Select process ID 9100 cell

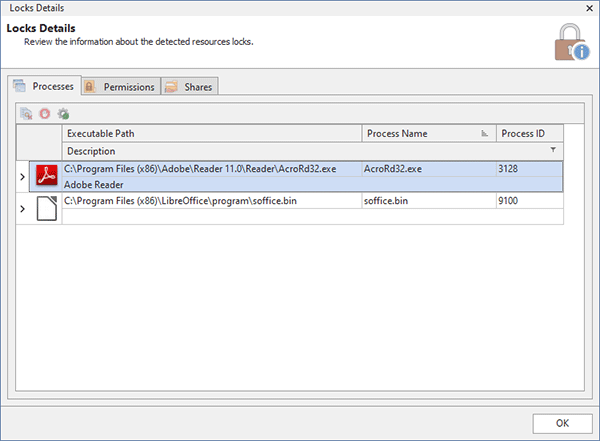pyautogui.click(x=529, y=201)
